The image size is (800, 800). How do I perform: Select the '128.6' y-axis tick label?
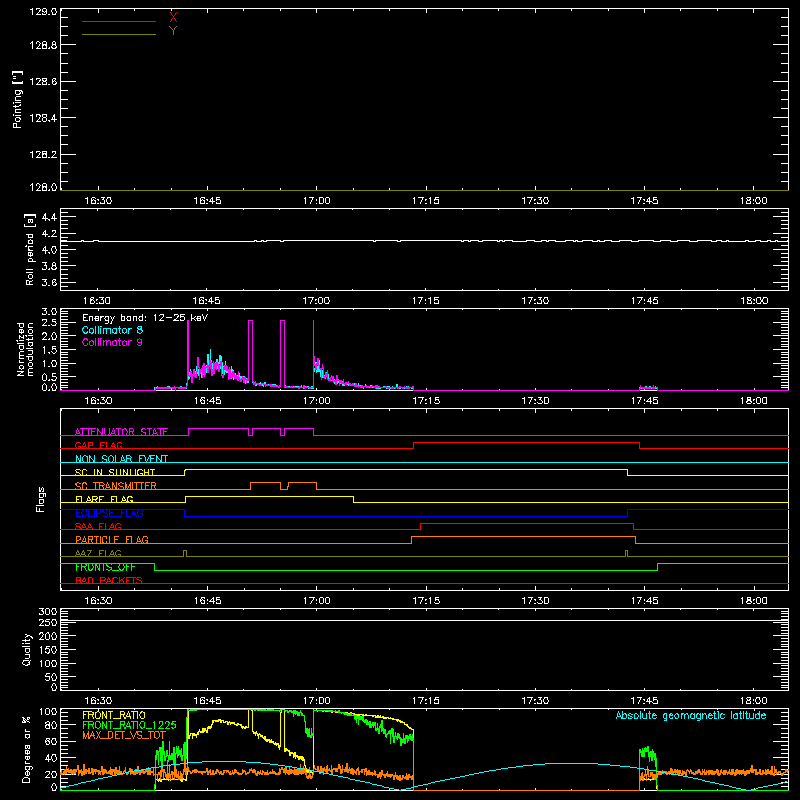point(43,82)
